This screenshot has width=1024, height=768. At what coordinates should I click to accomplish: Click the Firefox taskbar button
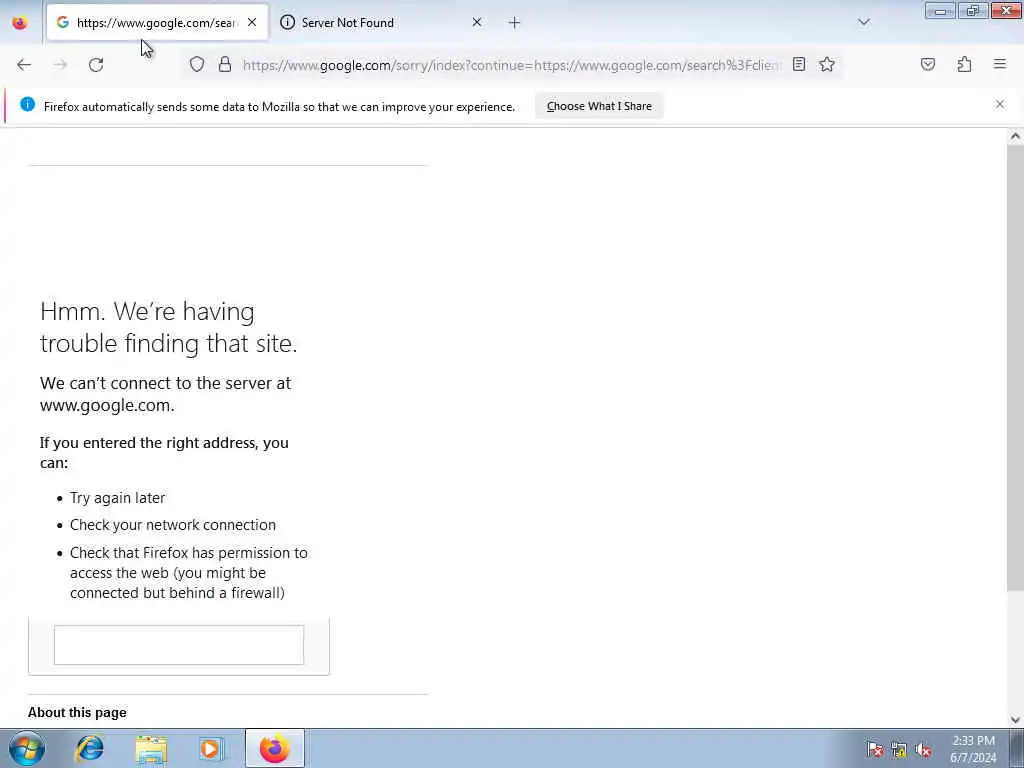tap(275, 748)
